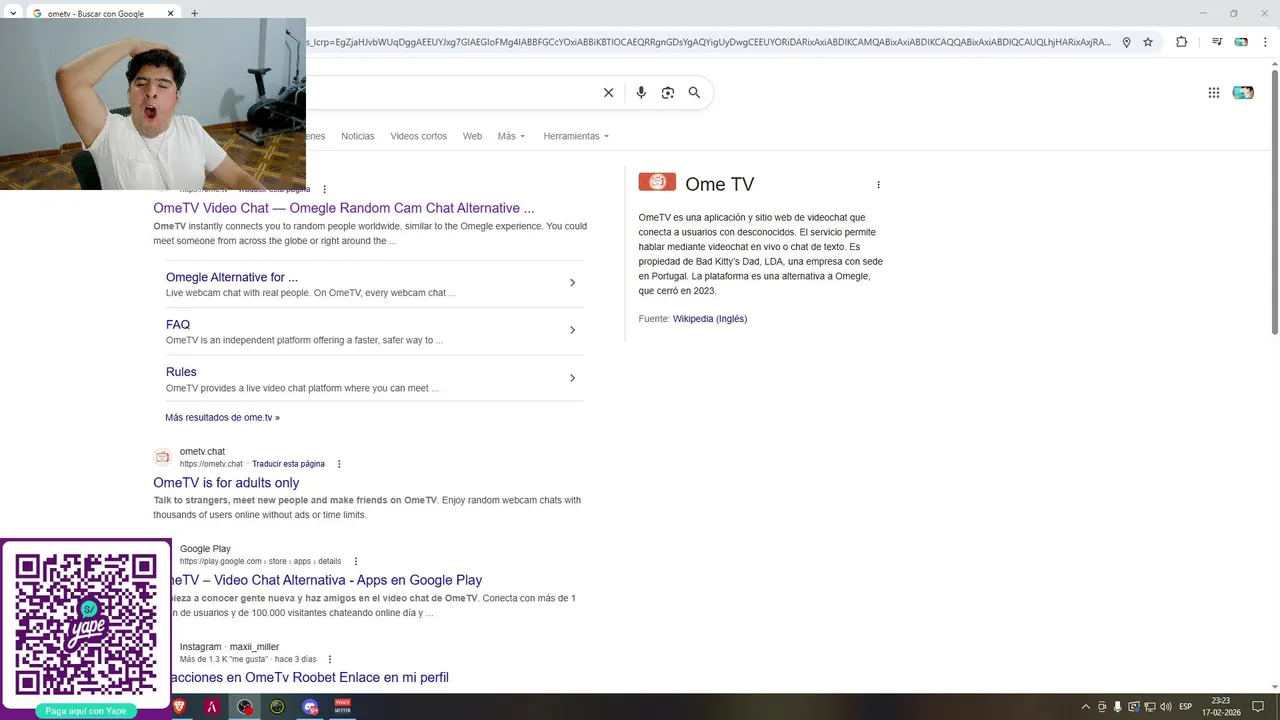Open the Google apps grid
Screen dimensions: 1280x720
click(1214, 93)
